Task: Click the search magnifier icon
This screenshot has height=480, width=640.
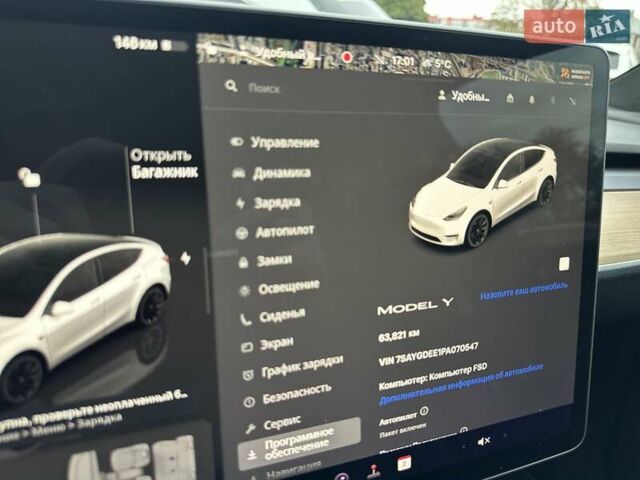Action: pos(231,87)
